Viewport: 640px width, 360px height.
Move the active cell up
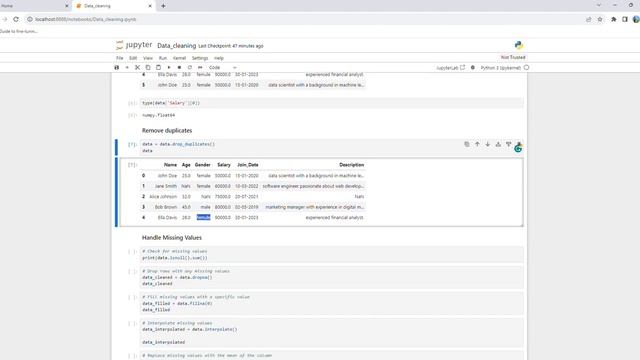[477, 144]
